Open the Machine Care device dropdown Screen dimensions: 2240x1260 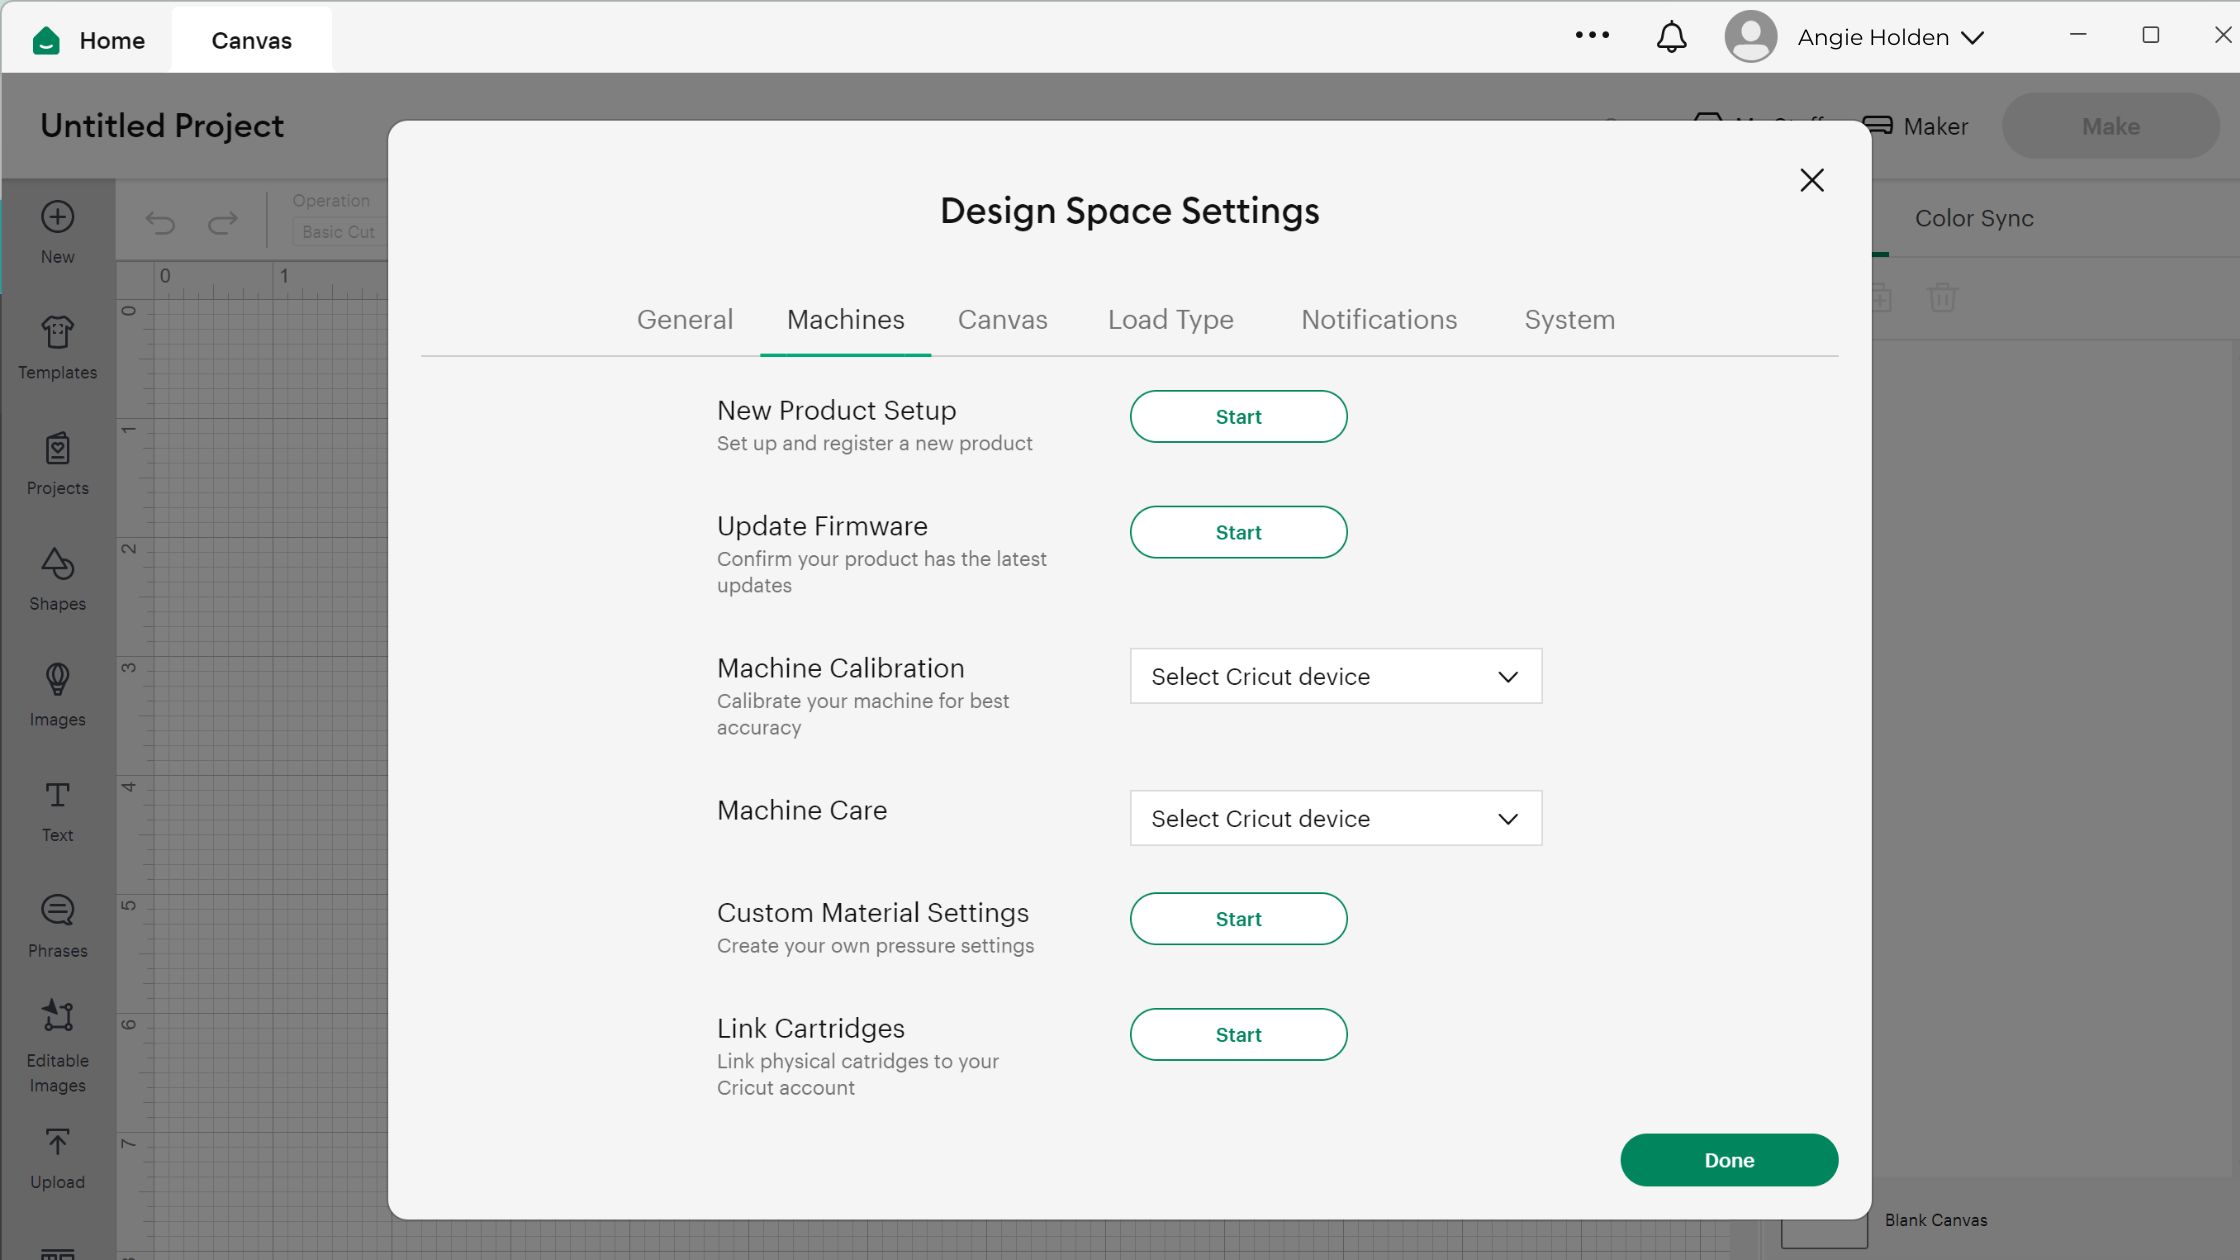pos(1335,818)
